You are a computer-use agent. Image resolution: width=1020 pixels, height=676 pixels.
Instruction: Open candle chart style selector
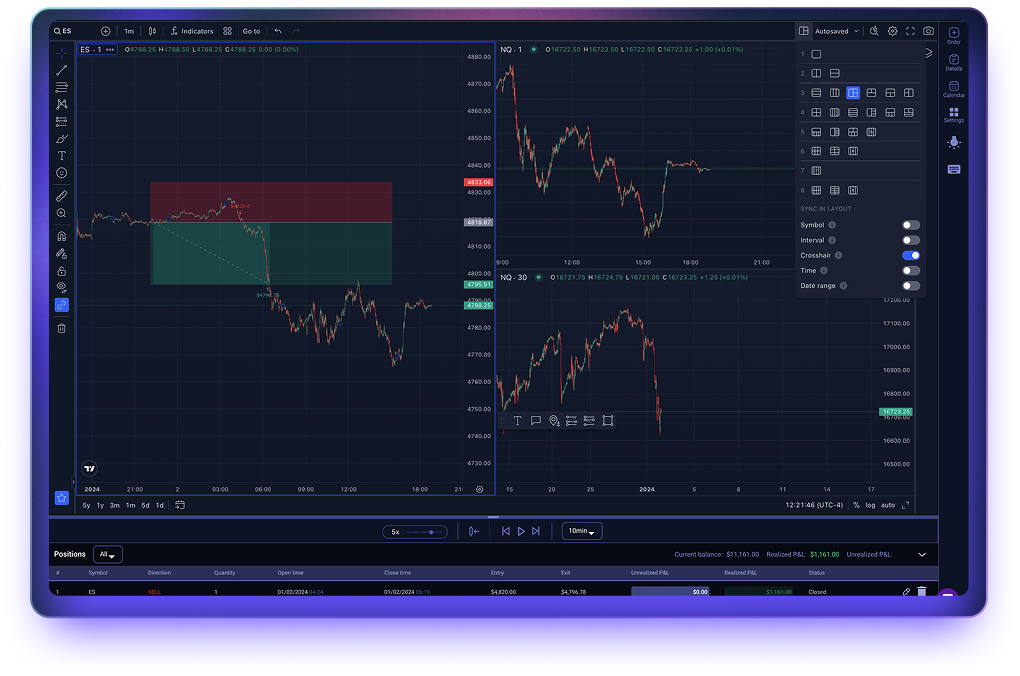pyautogui.click(x=152, y=31)
